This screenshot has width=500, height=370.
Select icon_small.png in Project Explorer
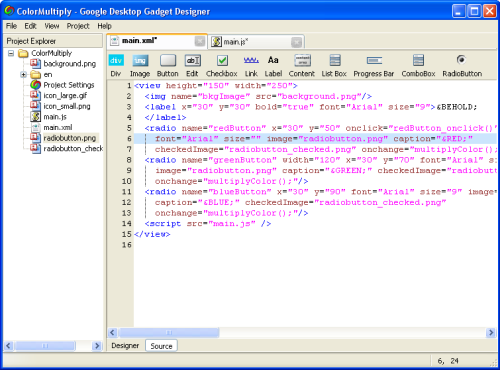[67, 106]
